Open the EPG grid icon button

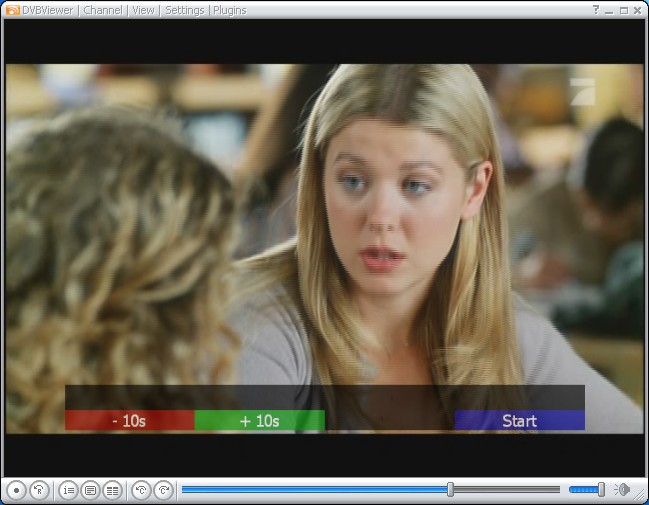(x=112, y=491)
